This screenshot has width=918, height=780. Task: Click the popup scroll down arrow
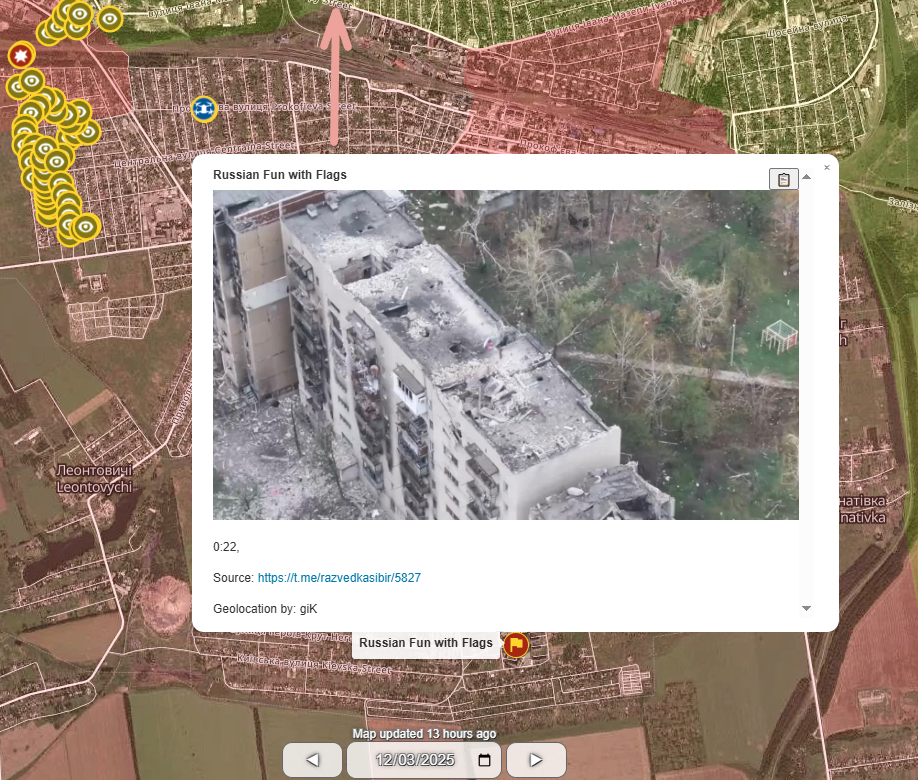point(806,608)
